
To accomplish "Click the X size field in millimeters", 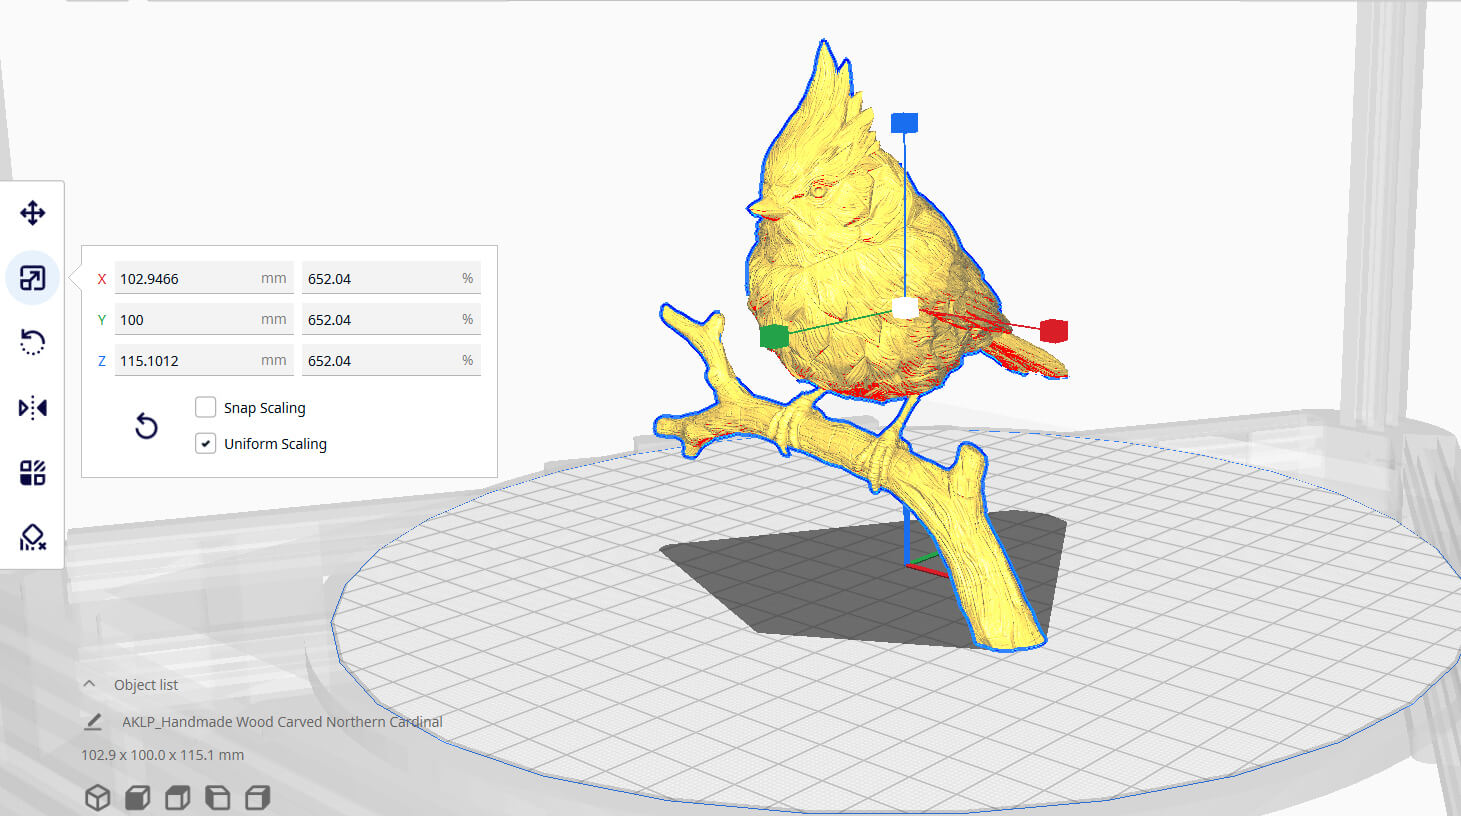I will tap(204, 278).
